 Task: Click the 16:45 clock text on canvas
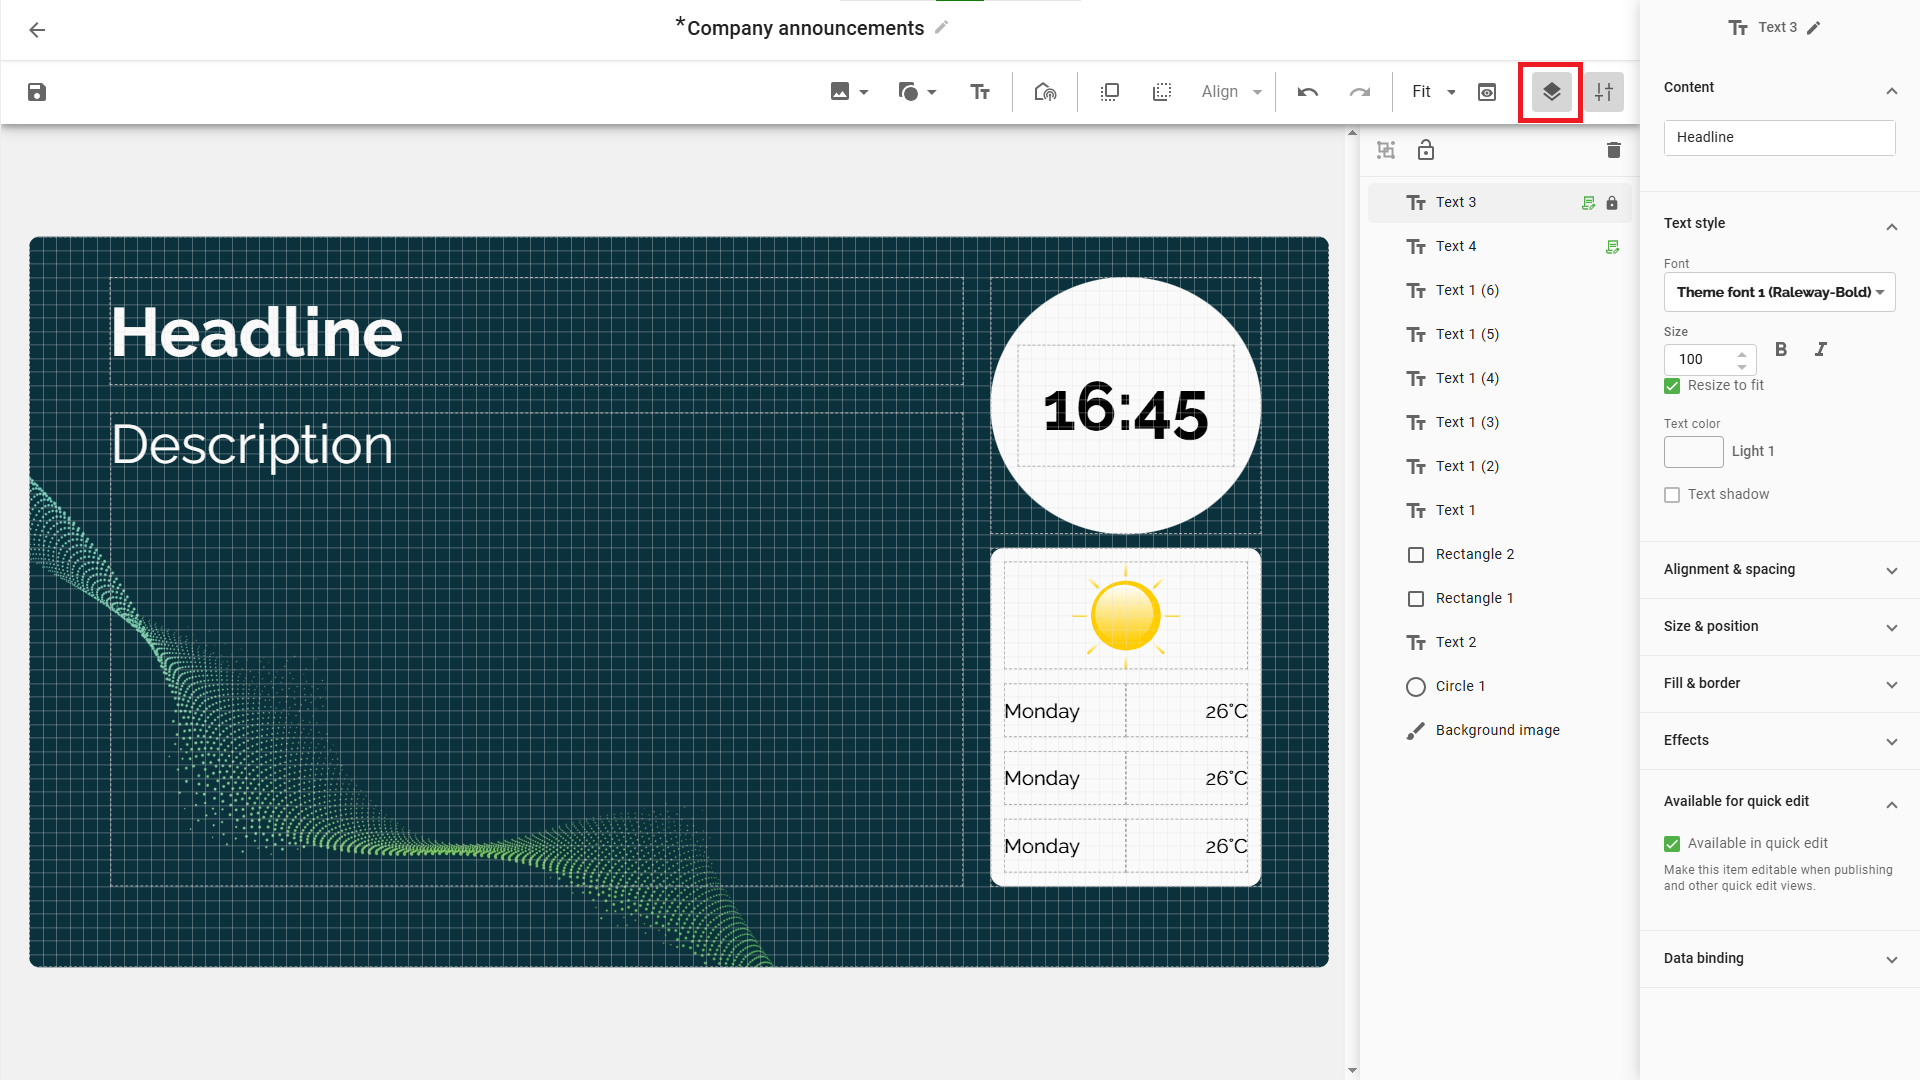click(x=1126, y=411)
